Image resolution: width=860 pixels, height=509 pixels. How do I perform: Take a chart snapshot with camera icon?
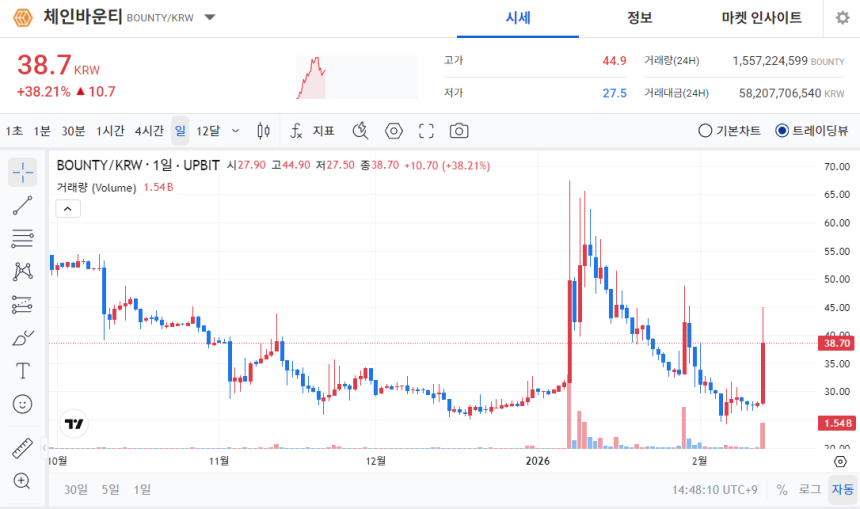tap(459, 131)
